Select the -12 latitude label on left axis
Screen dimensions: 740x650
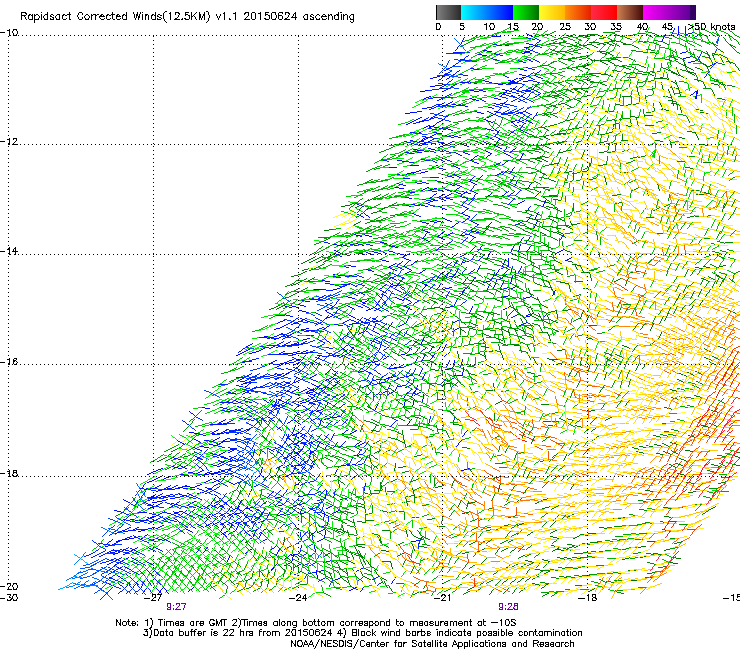tap(9, 142)
